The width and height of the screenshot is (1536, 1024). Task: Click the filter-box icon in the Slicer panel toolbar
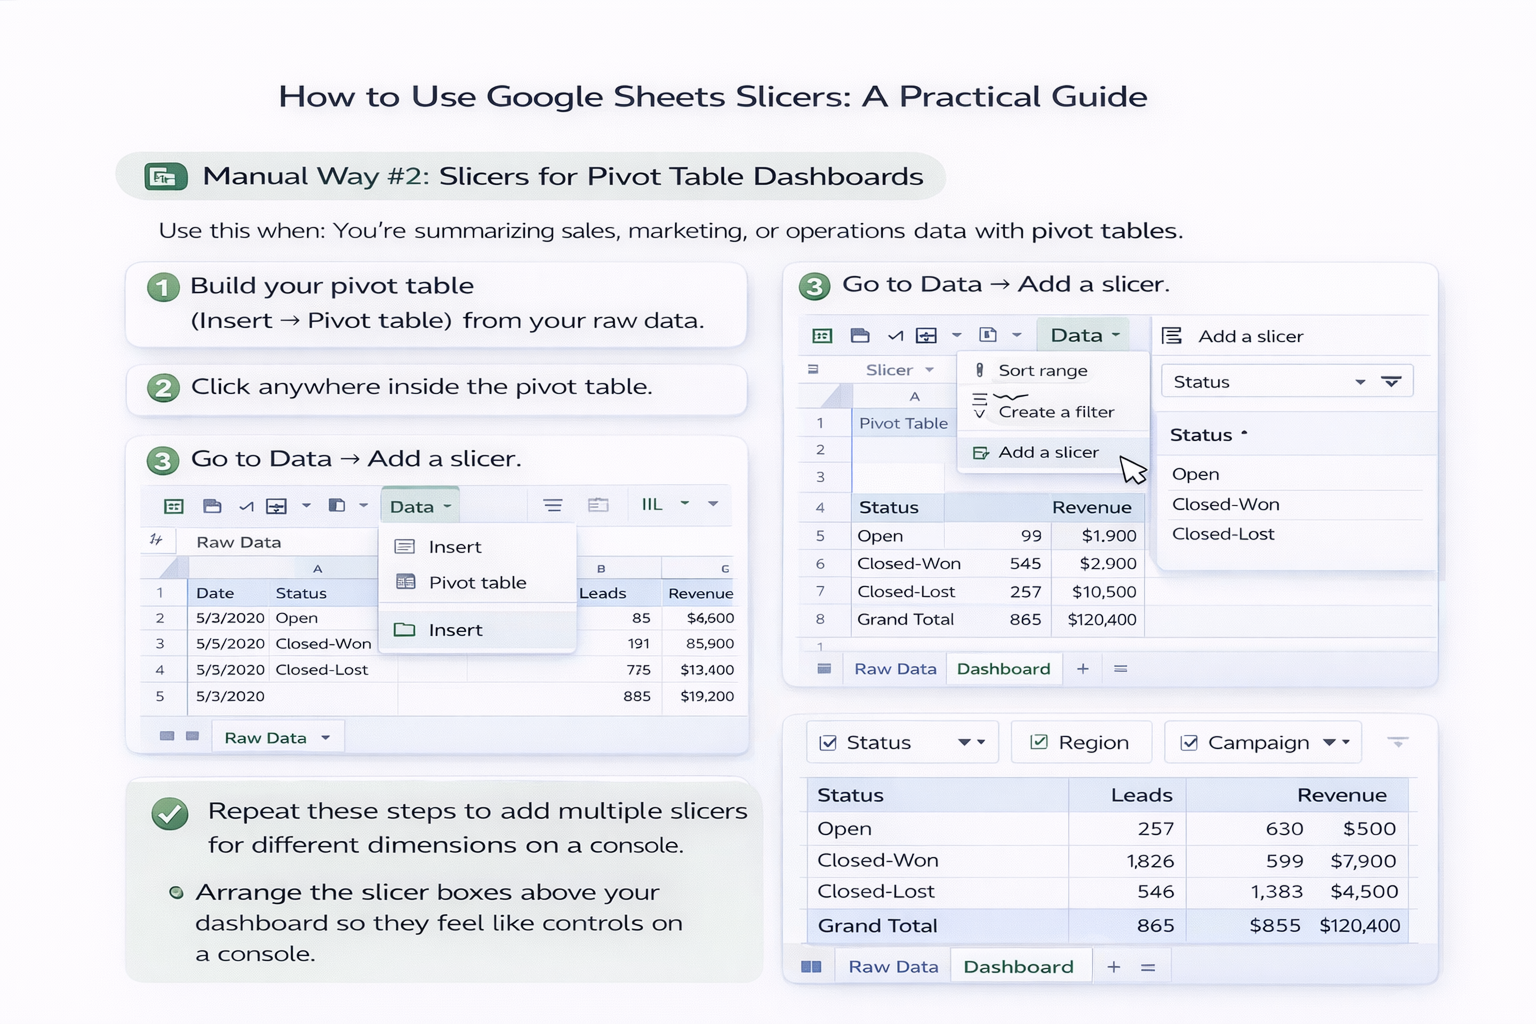[x=927, y=335]
